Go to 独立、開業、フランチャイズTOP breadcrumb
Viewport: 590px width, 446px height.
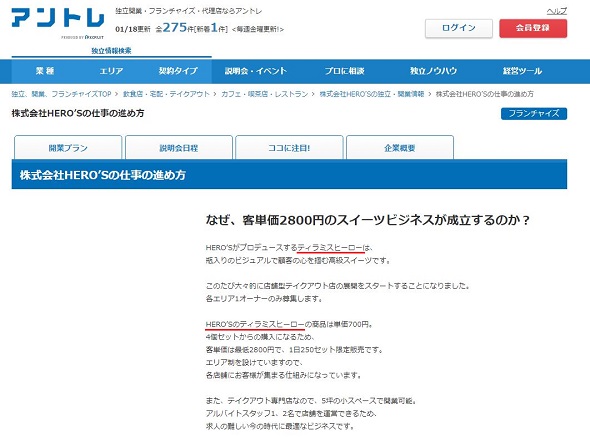[x=61, y=94]
